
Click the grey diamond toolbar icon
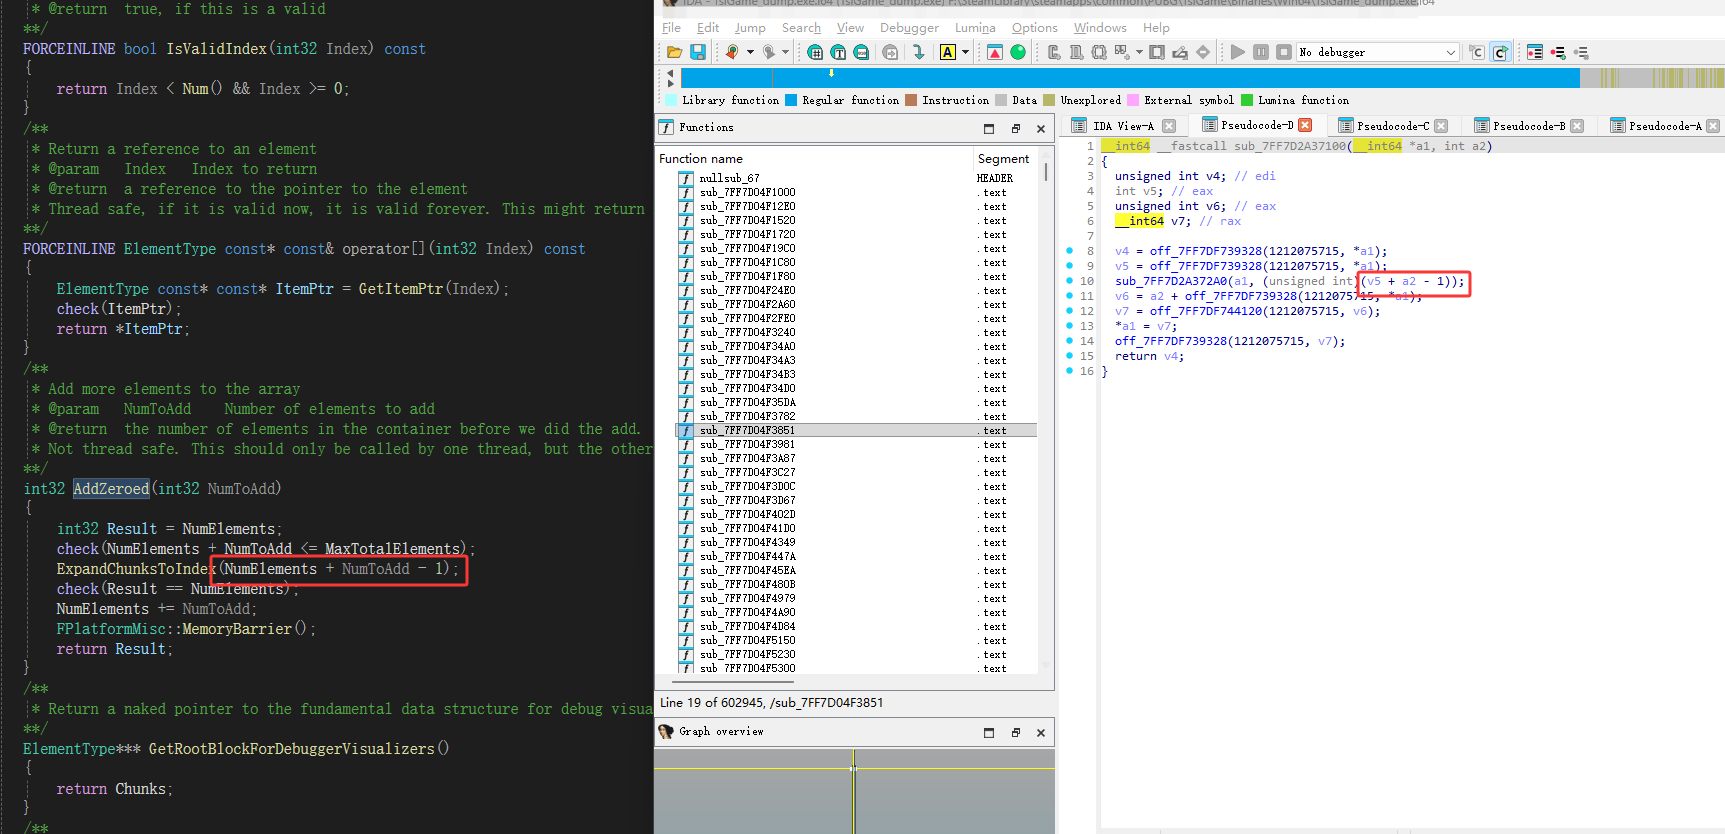(x=1203, y=52)
